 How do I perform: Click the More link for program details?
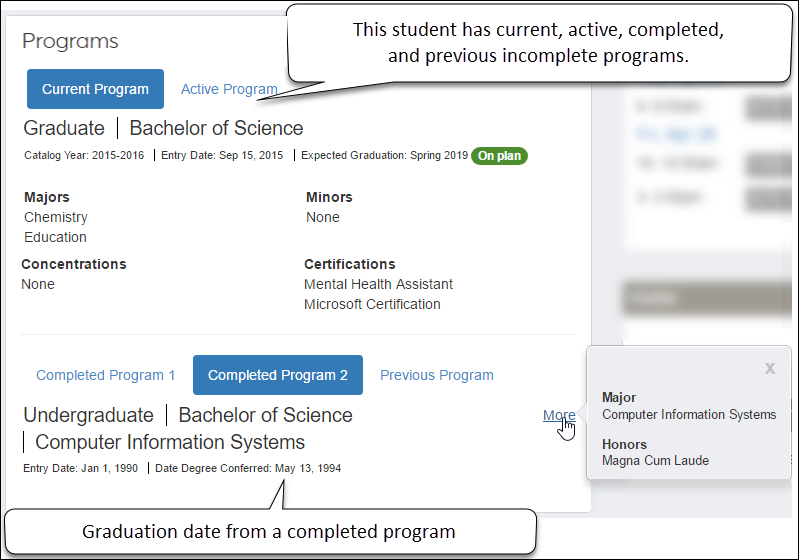click(x=559, y=416)
